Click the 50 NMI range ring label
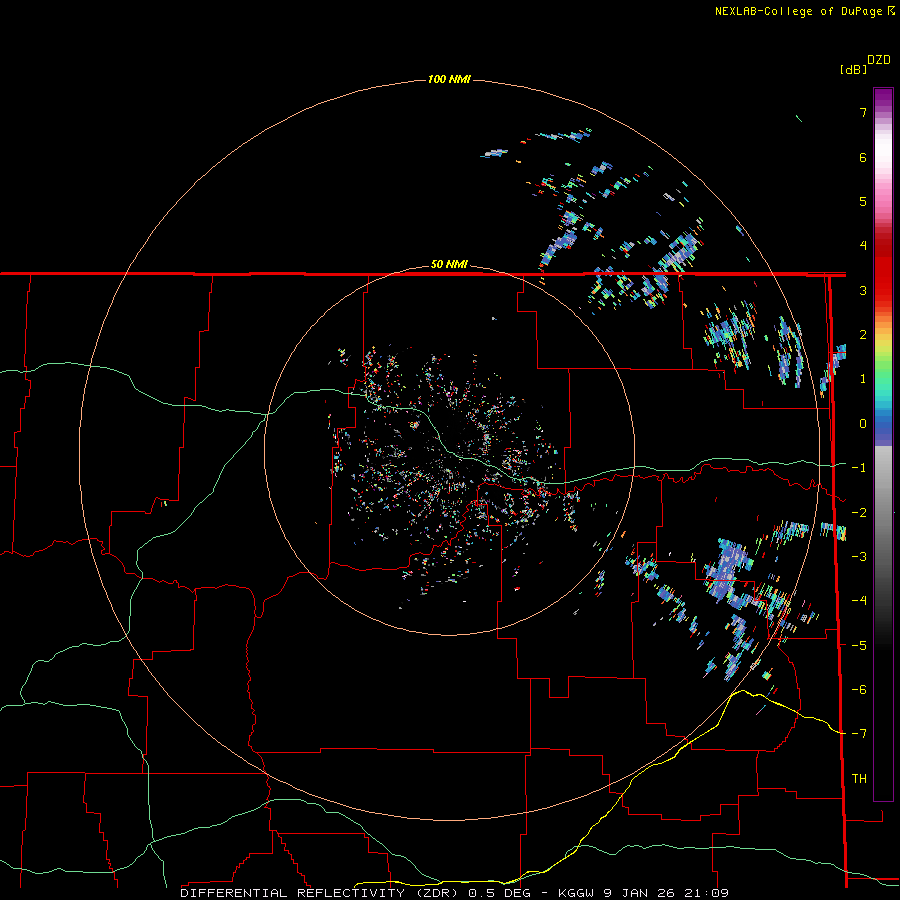Image resolution: width=900 pixels, height=900 pixels. click(449, 265)
